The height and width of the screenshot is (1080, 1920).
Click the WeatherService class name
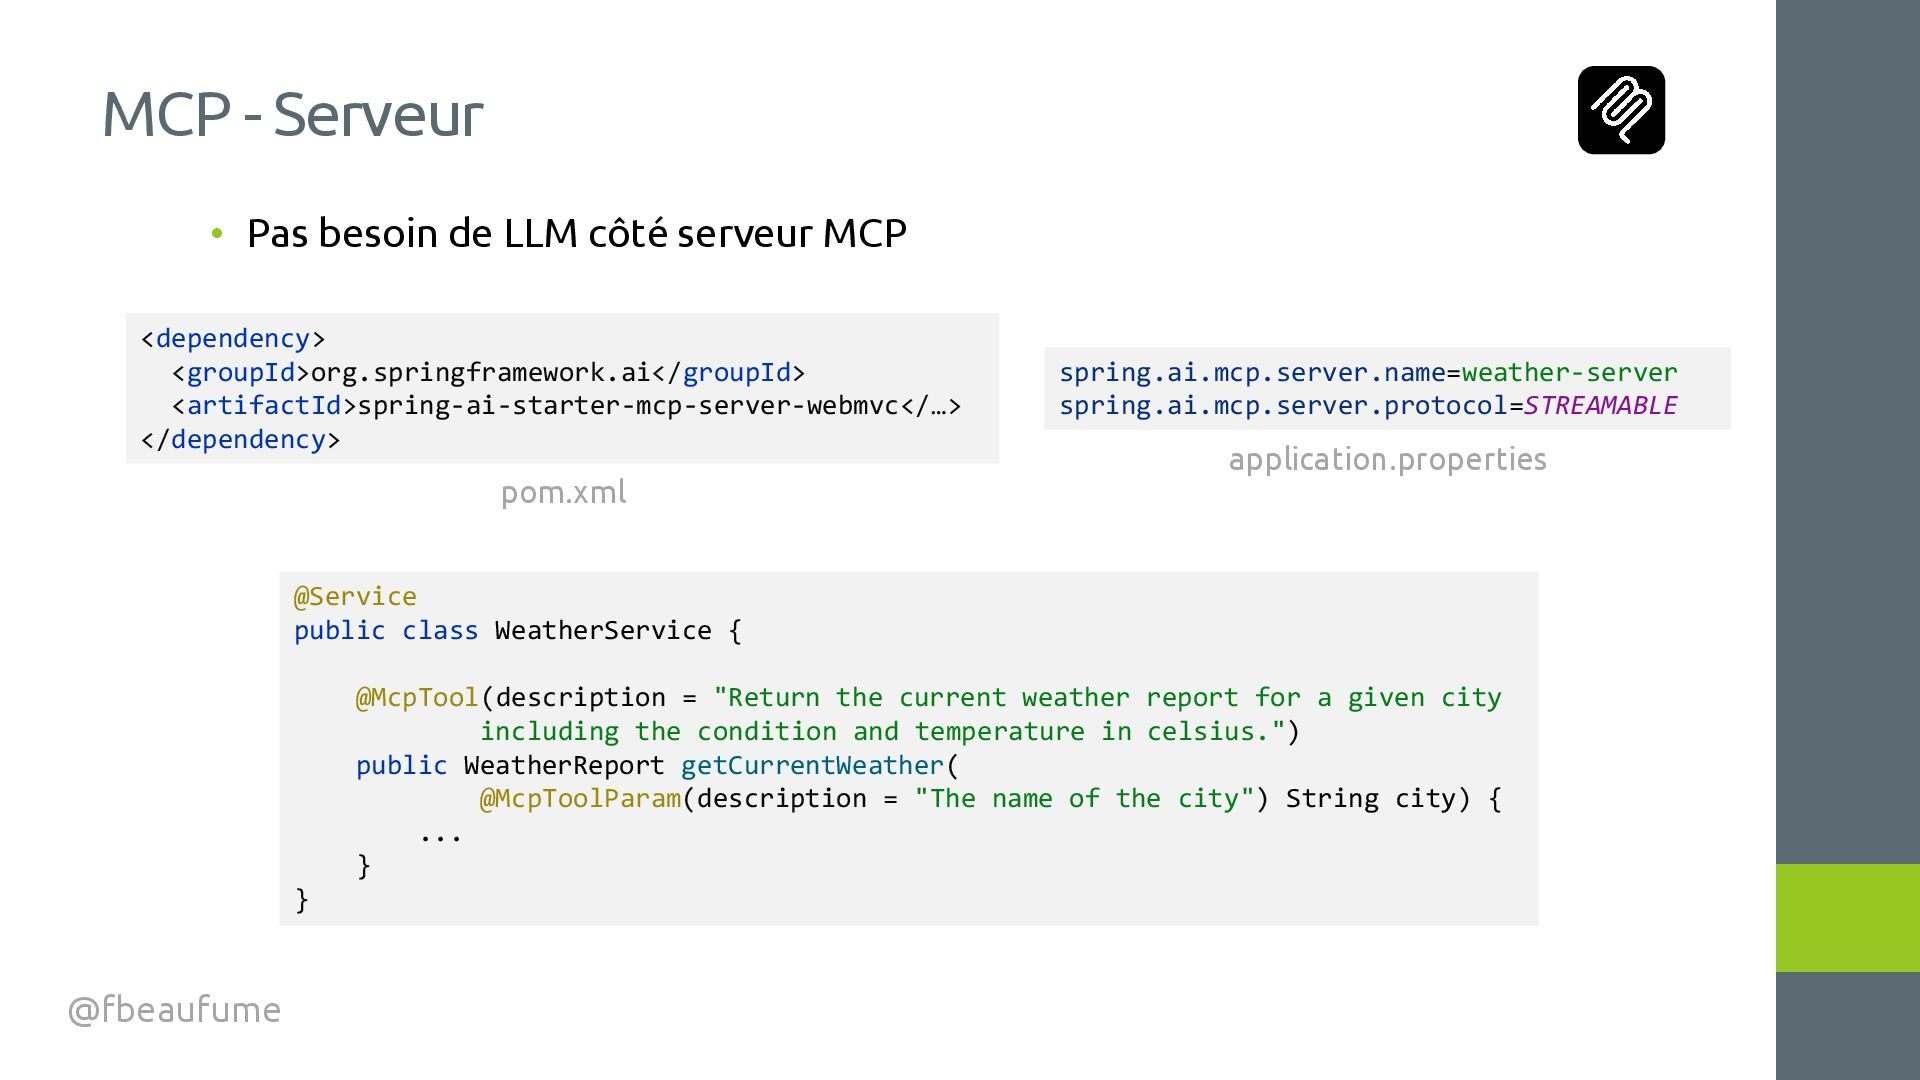602,630
